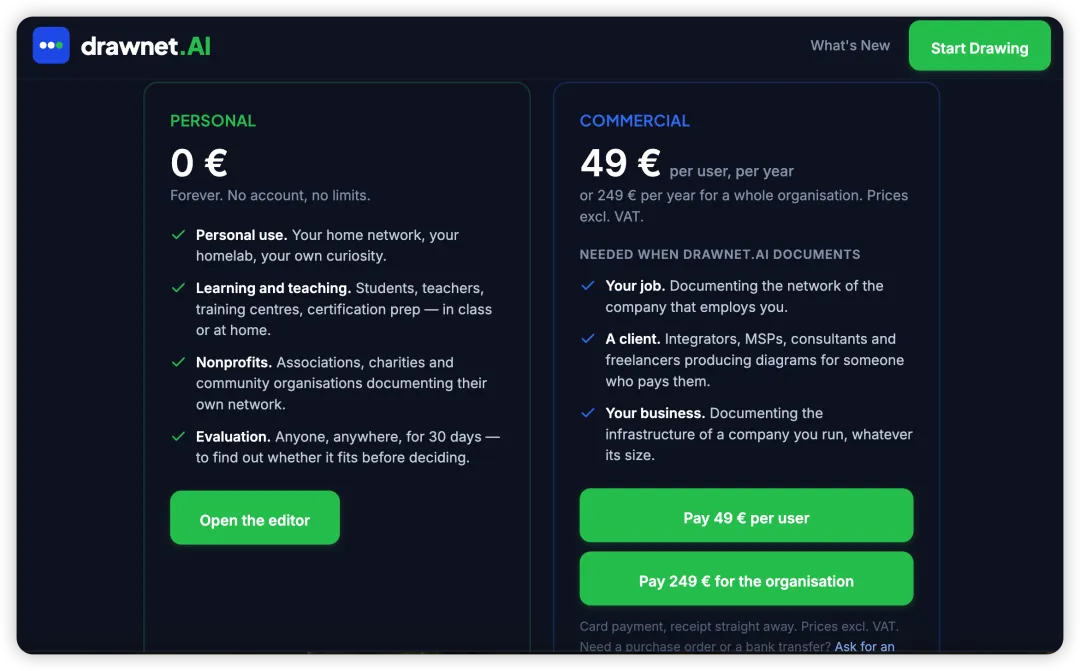Click blue checkmark beside A client

pos(588,339)
